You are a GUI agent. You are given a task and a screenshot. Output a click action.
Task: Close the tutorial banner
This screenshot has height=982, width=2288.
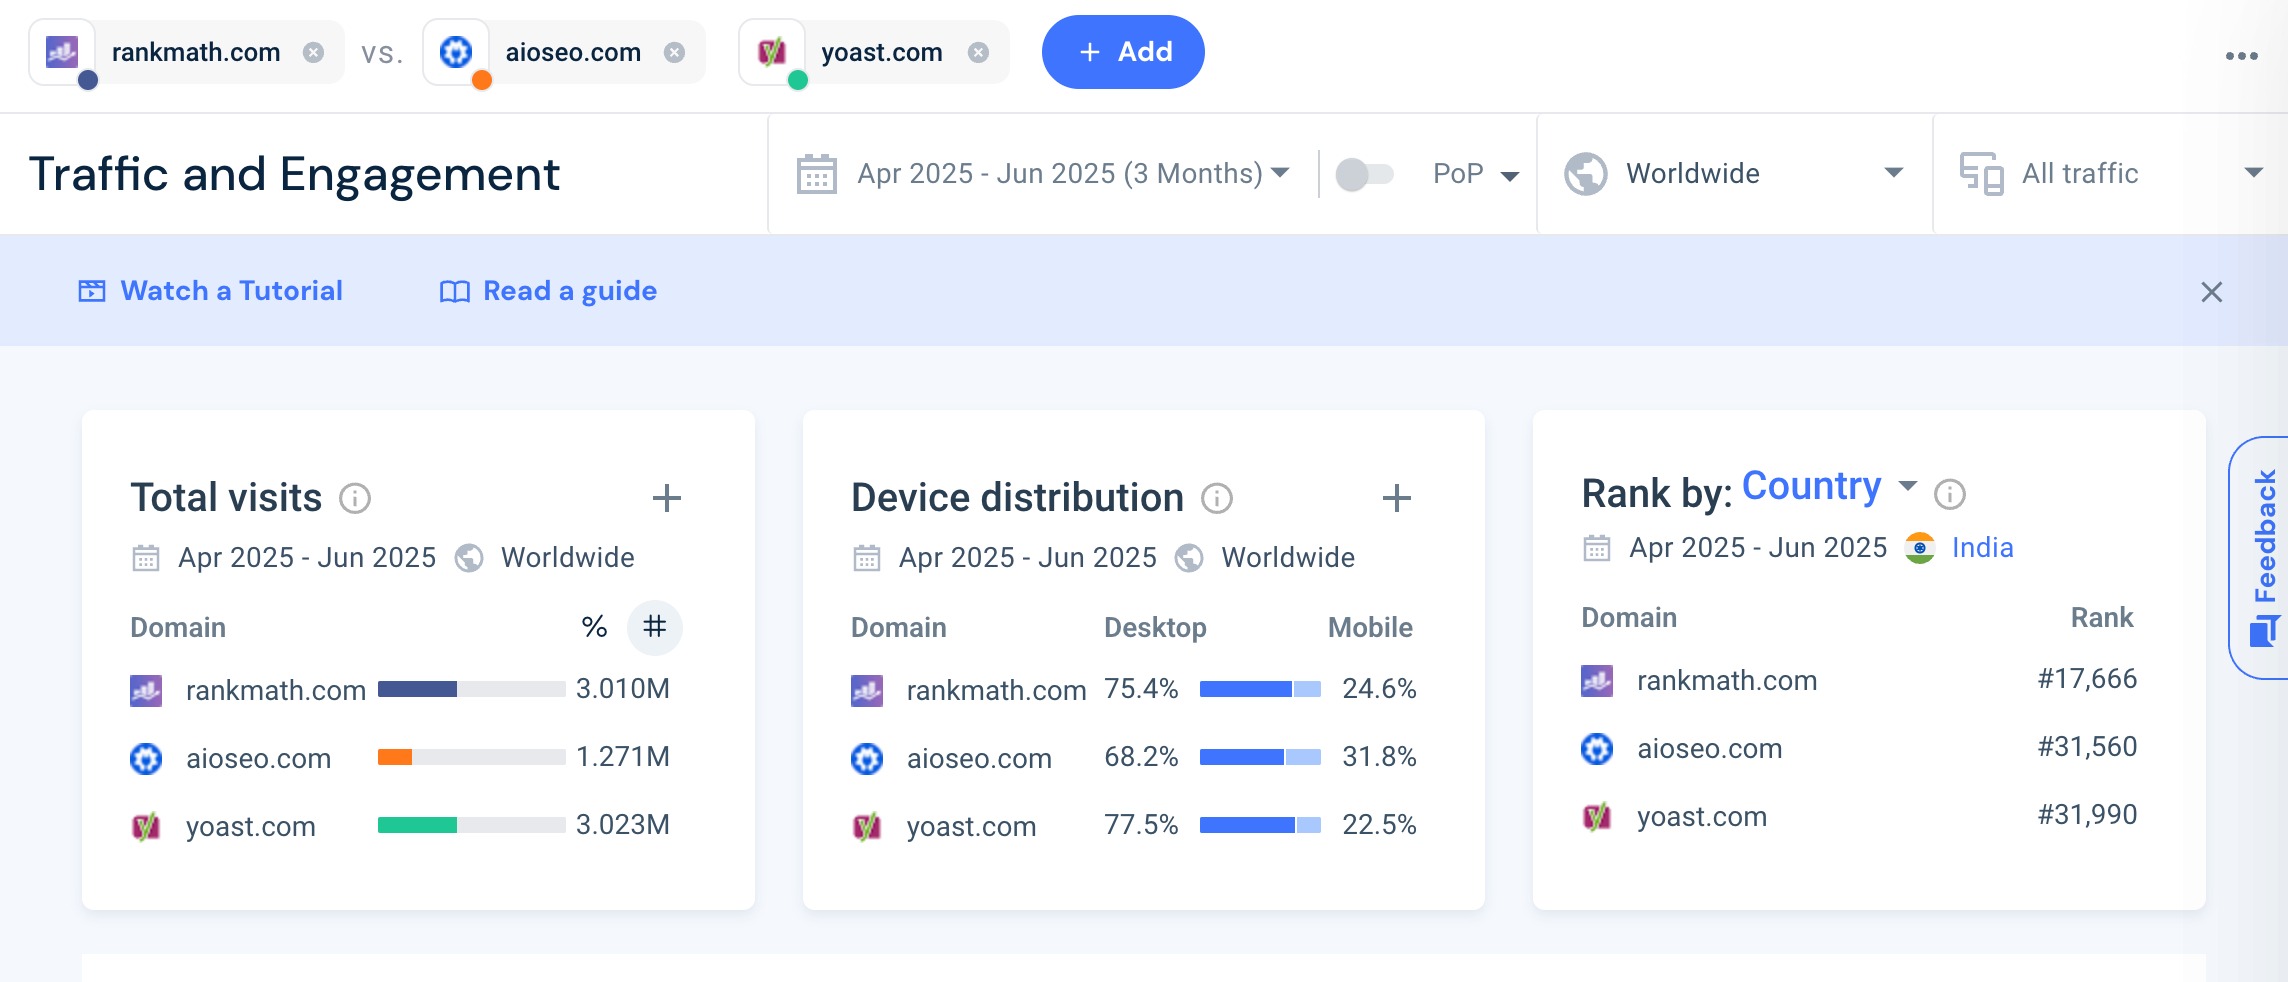click(2211, 292)
